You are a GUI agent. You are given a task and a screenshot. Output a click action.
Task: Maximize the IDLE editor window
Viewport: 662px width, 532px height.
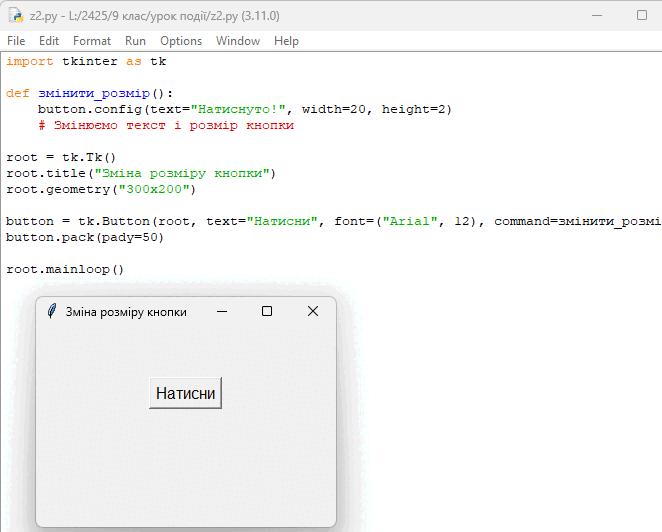coord(642,16)
